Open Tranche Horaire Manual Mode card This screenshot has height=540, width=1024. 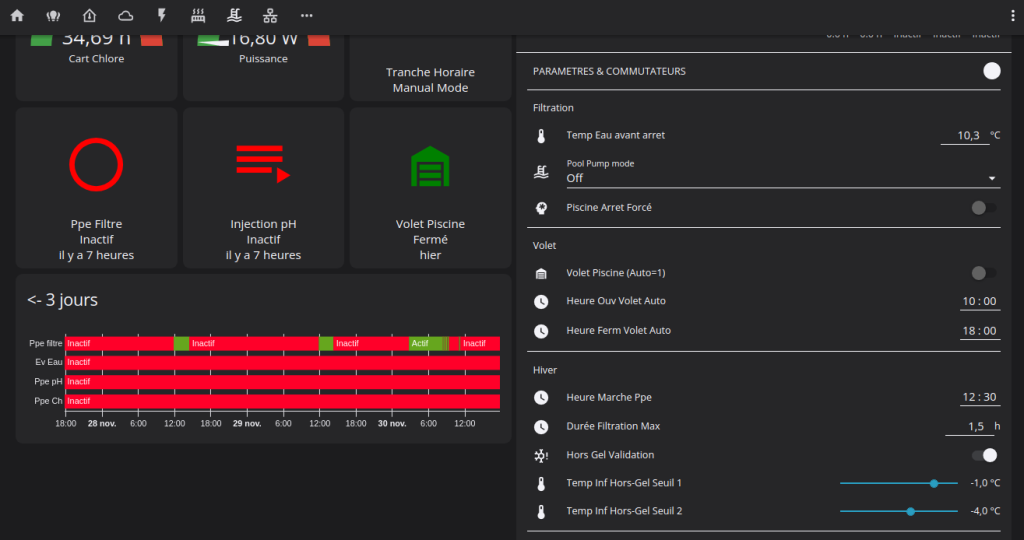point(430,69)
